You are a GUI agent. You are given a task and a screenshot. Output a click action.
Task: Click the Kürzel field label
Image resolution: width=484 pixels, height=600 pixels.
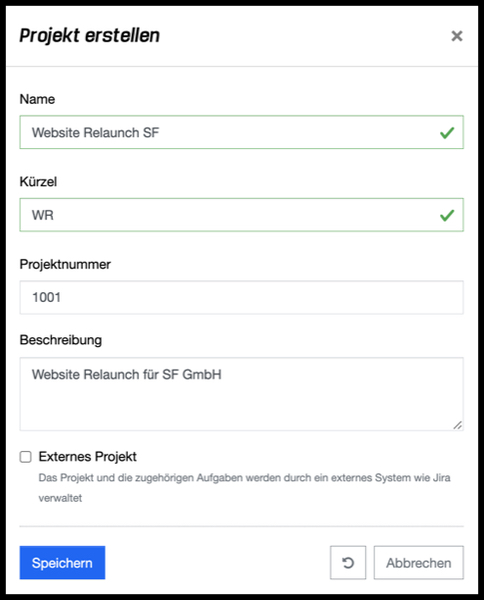pos(38,181)
